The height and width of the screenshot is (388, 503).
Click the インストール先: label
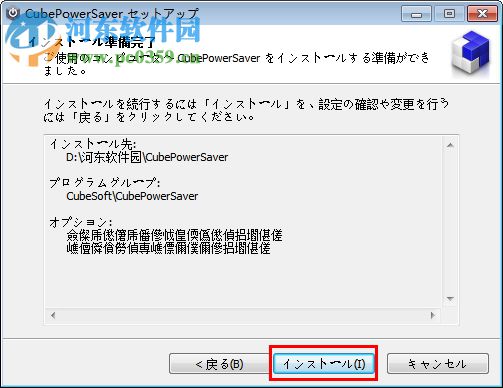(93, 144)
